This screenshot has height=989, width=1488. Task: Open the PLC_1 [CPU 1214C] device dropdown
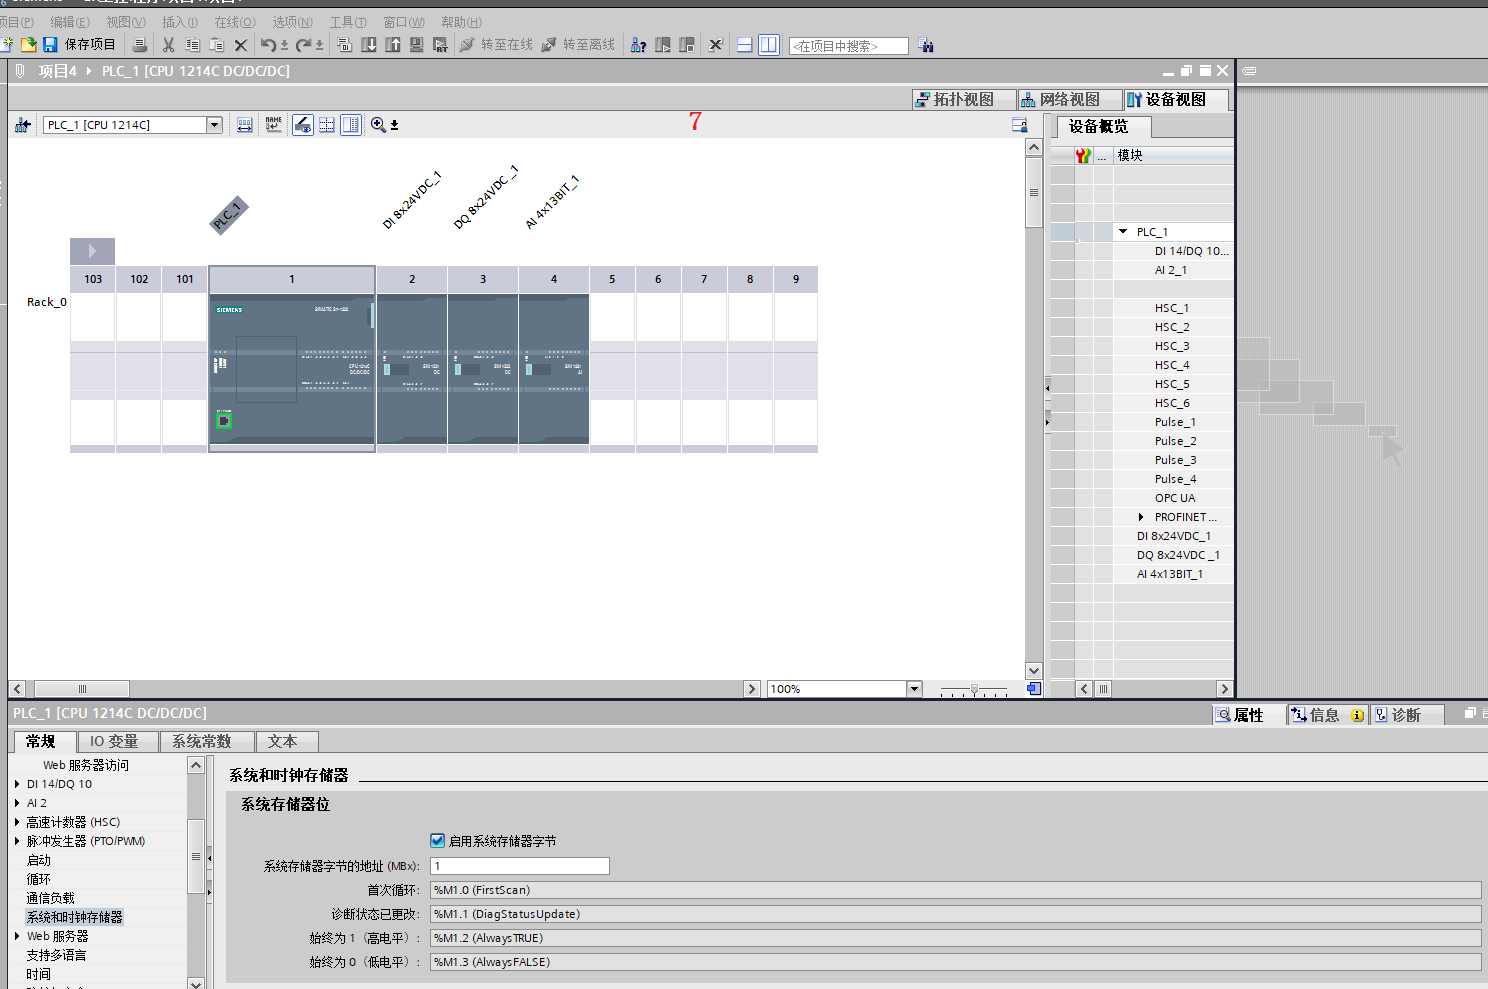(x=214, y=125)
